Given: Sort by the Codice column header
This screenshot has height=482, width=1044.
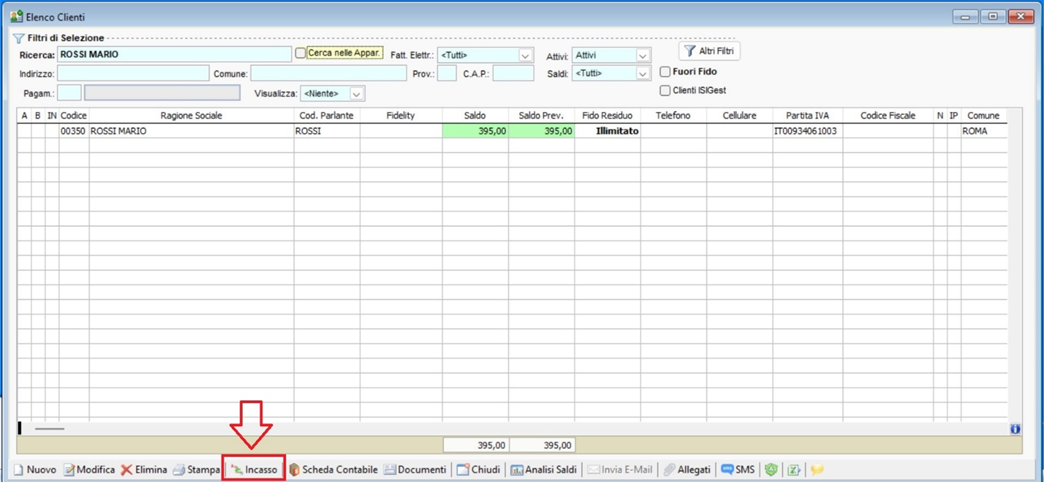Looking at the screenshot, I should [74, 116].
